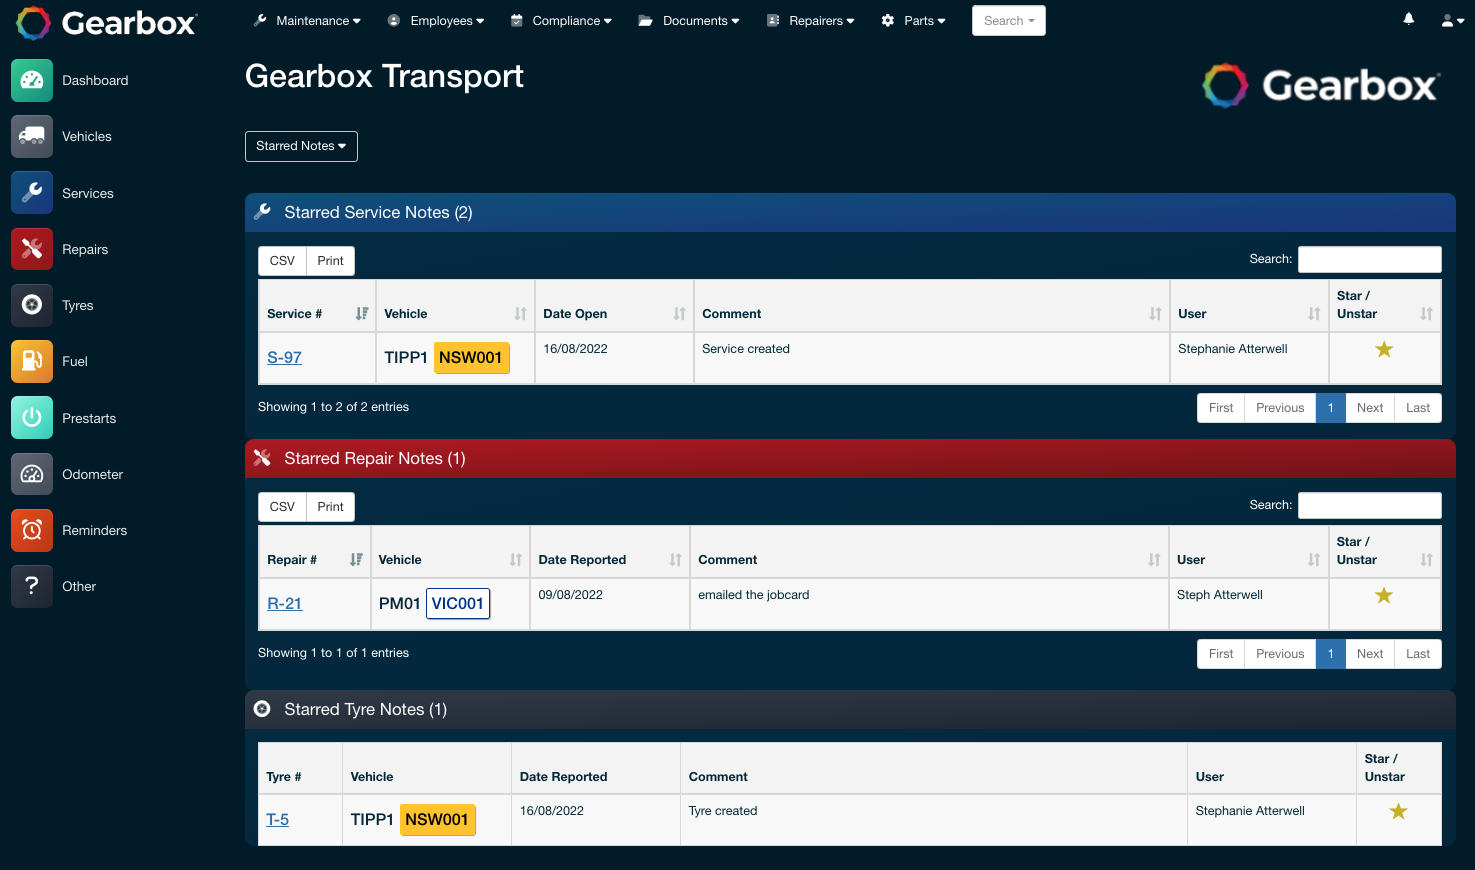Open tyre link T-5
Screen dimensions: 1475x870
(x=277, y=820)
